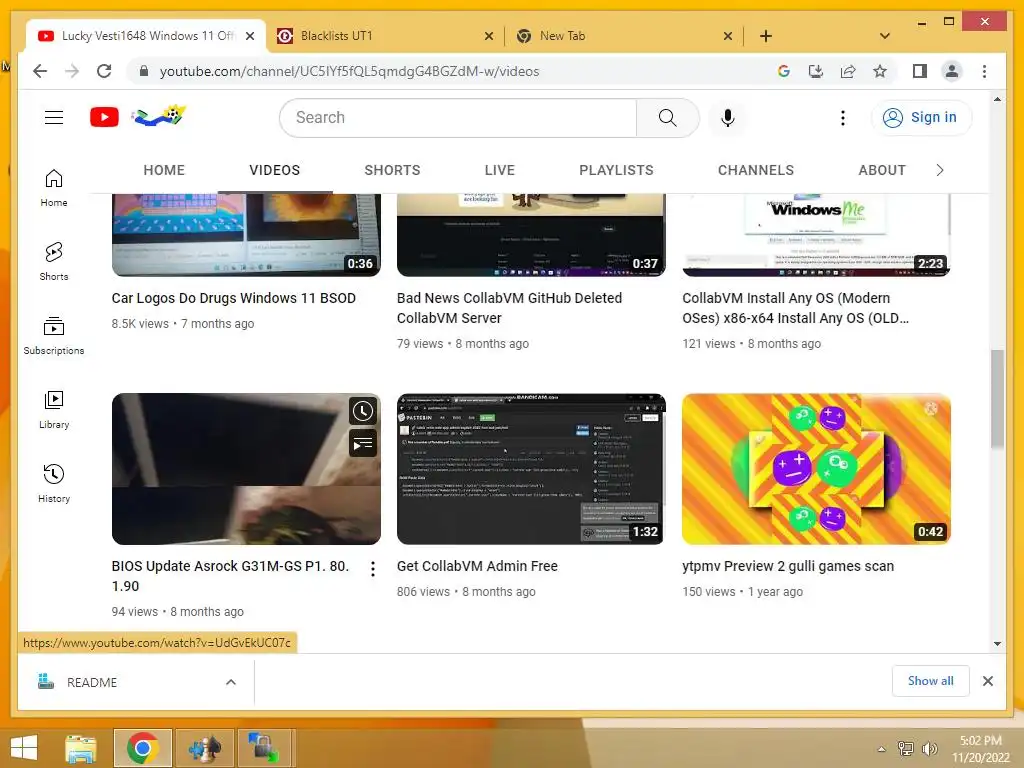Open BIOS Update video thumbnail
This screenshot has width=1024, height=768.
coord(246,469)
